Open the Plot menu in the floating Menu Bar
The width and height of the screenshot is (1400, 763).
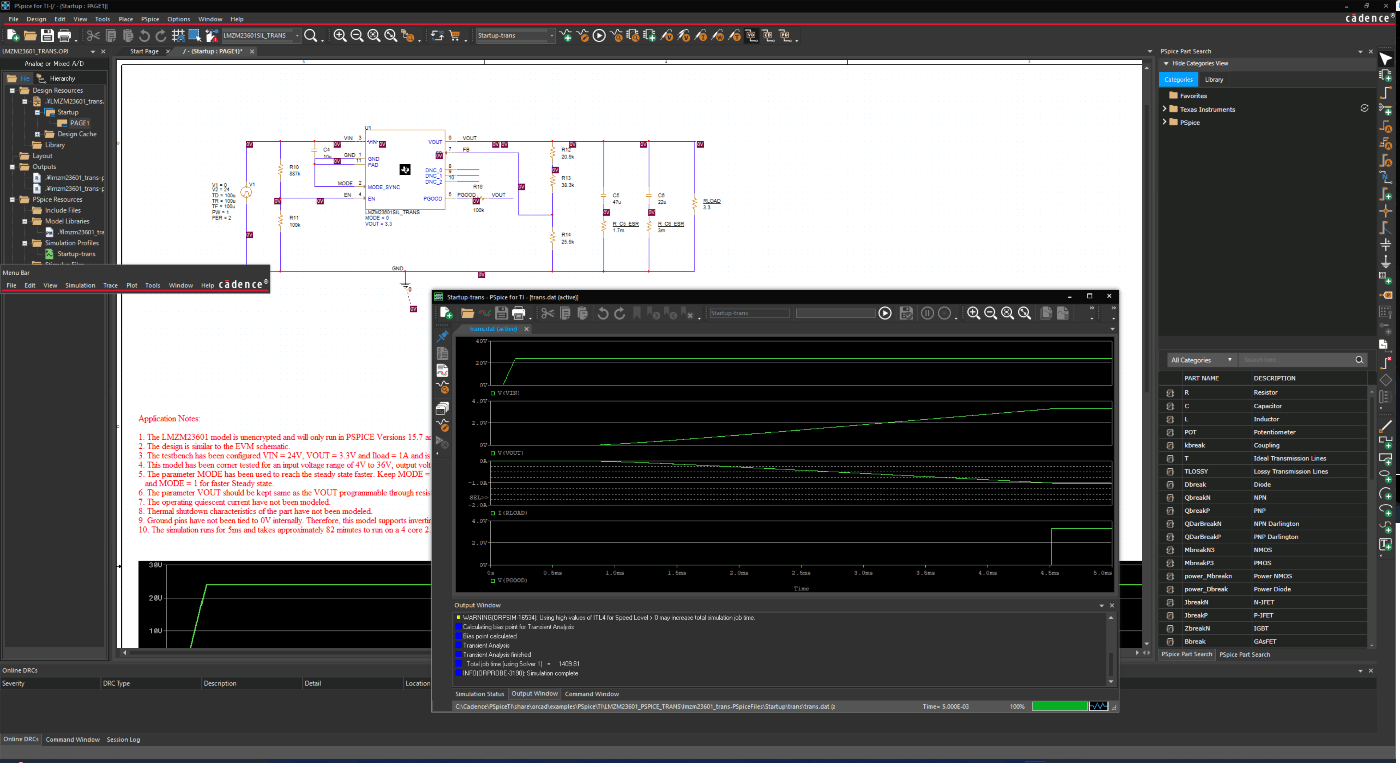[x=132, y=285]
